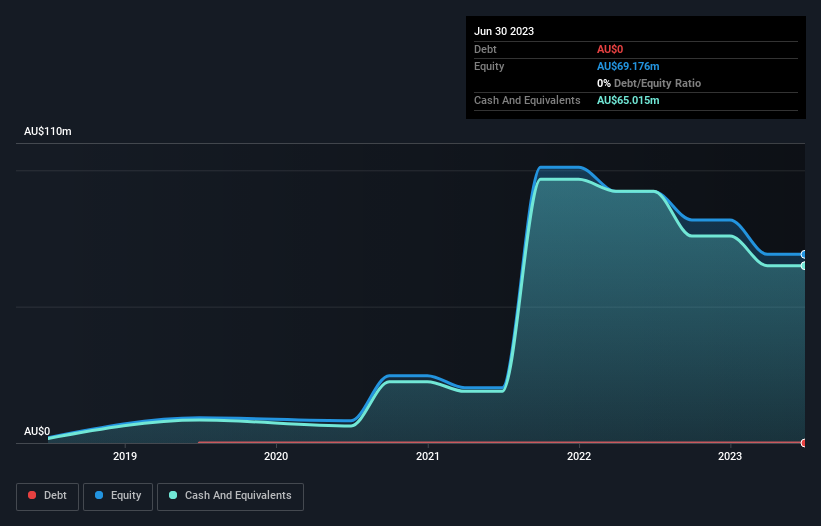Click the AU$69.176m equity value
Image resolution: width=821 pixels, height=526 pixels.
(x=628, y=66)
